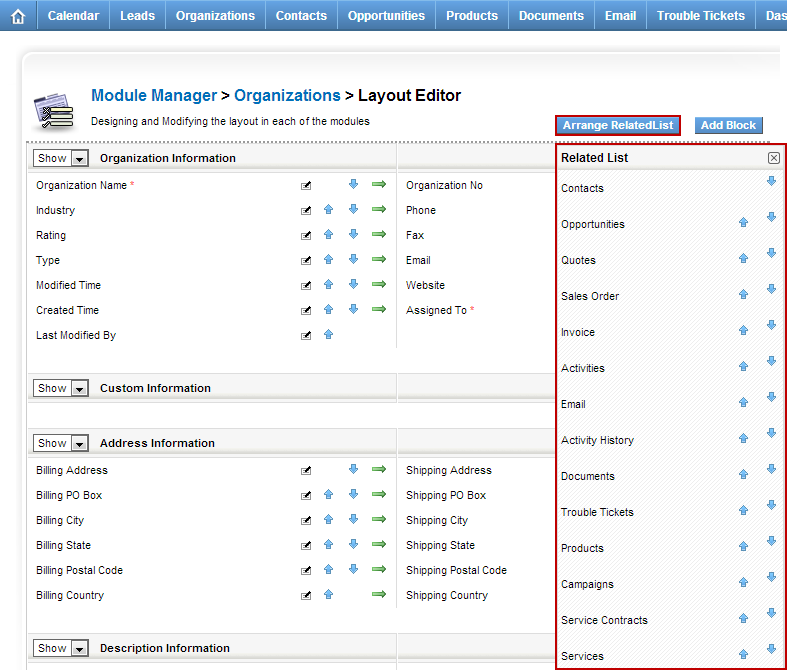Screen dimensions: 787x670
Task: Close the Related List panel
Action: click(773, 158)
